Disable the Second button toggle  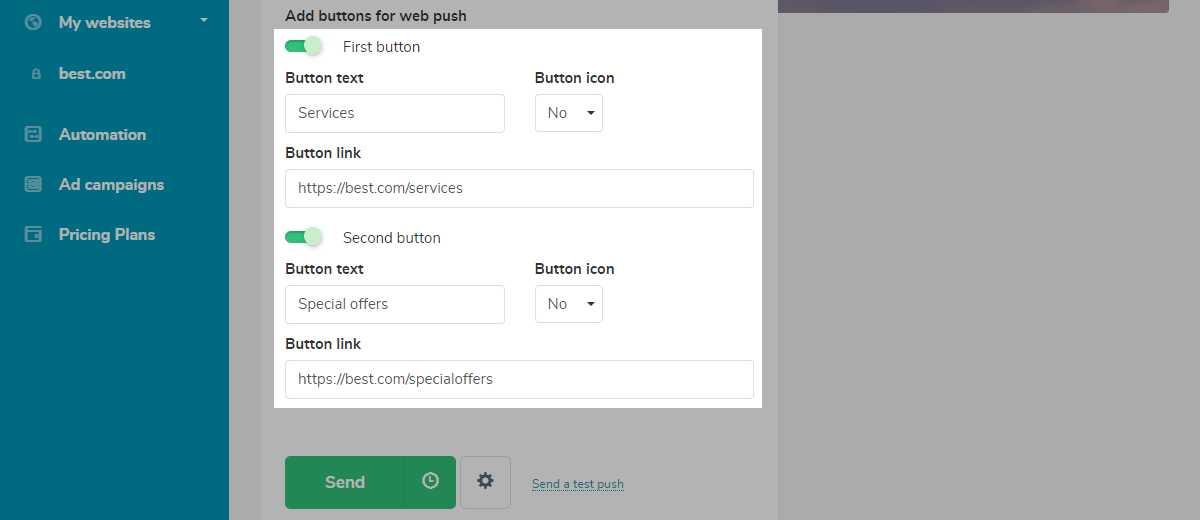click(x=304, y=237)
